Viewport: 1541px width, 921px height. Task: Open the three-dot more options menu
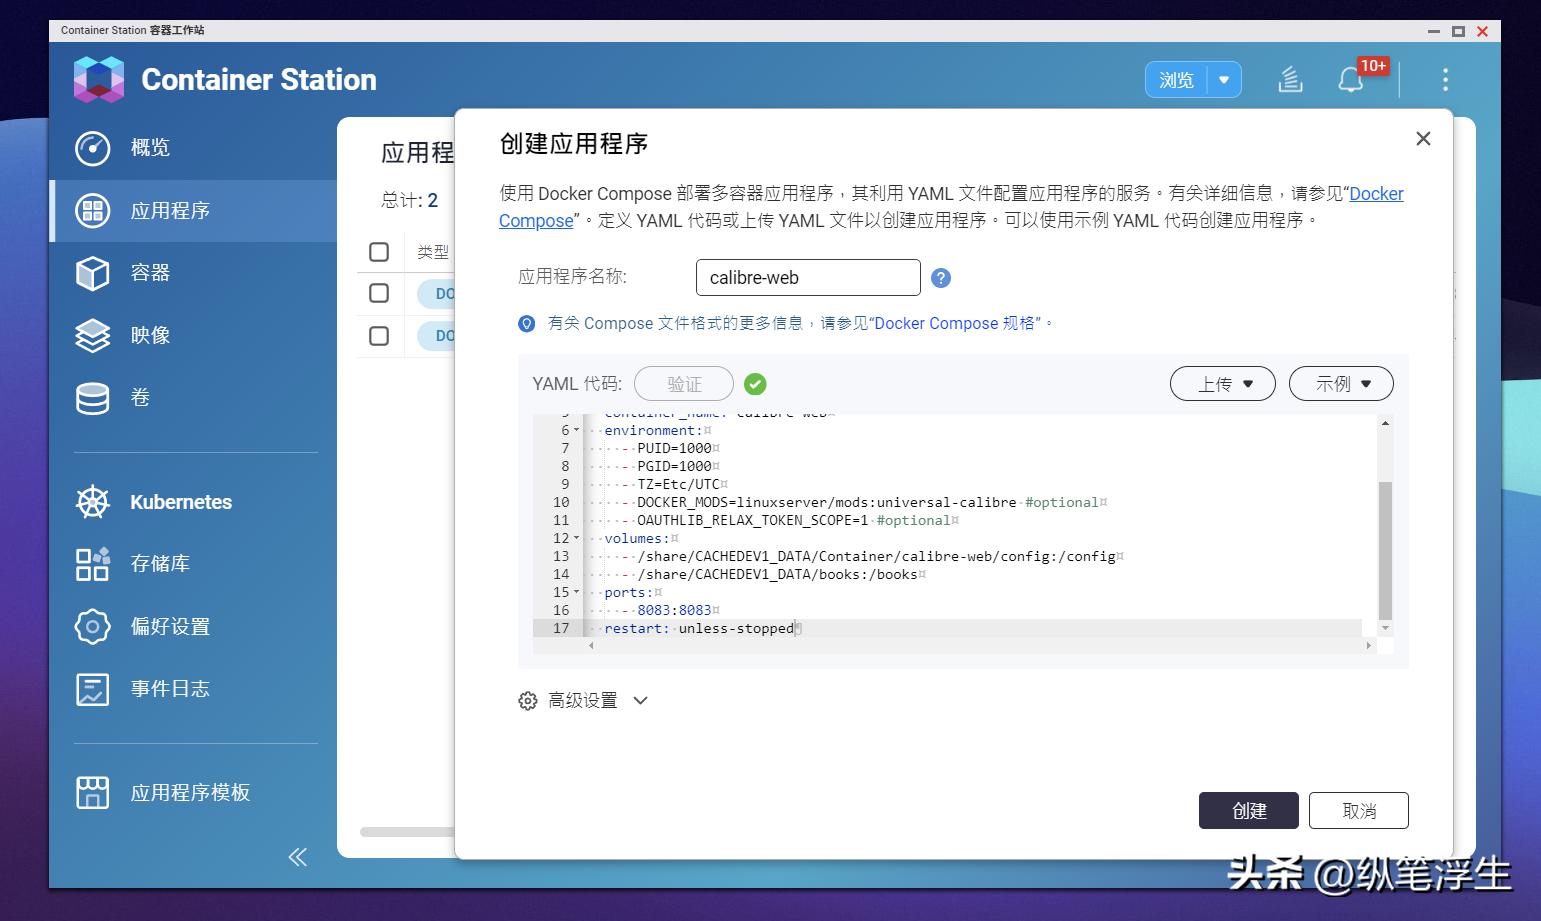1445,80
